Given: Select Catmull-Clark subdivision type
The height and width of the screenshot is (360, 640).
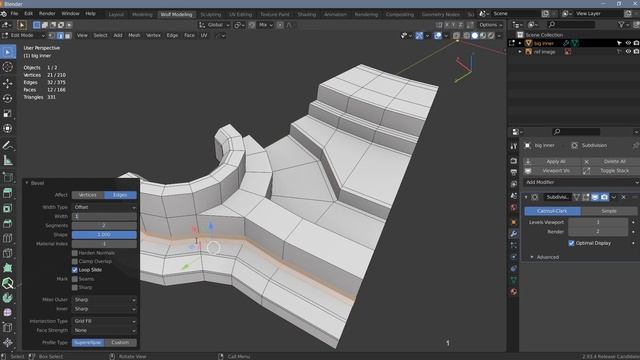Looking at the screenshot, I should [x=552, y=211].
